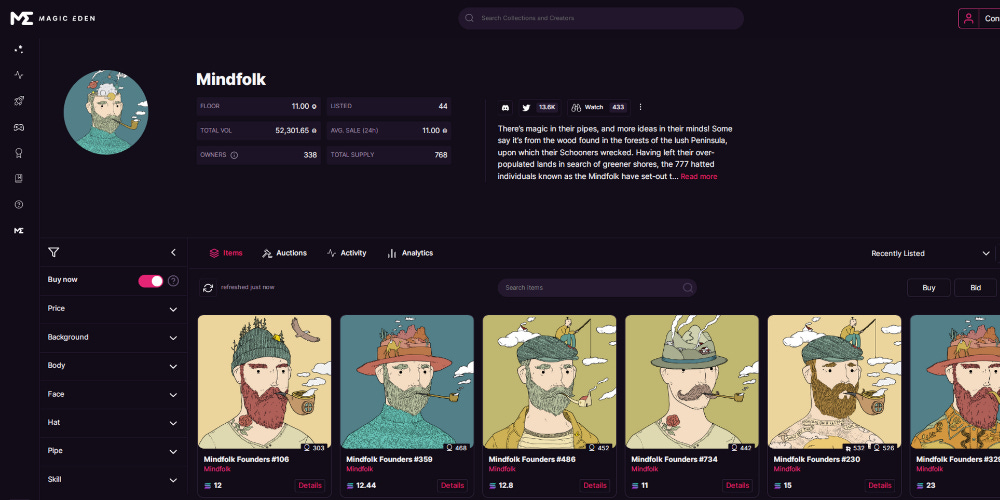Expand the Body filter
Image resolution: width=1000 pixels, height=500 pixels.
click(x=113, y=366)
